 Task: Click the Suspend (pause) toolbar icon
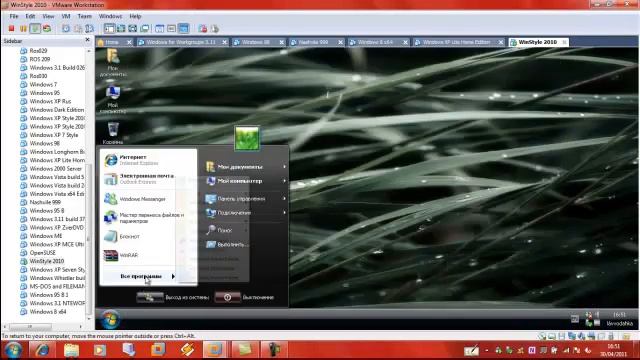click(23, 29)
